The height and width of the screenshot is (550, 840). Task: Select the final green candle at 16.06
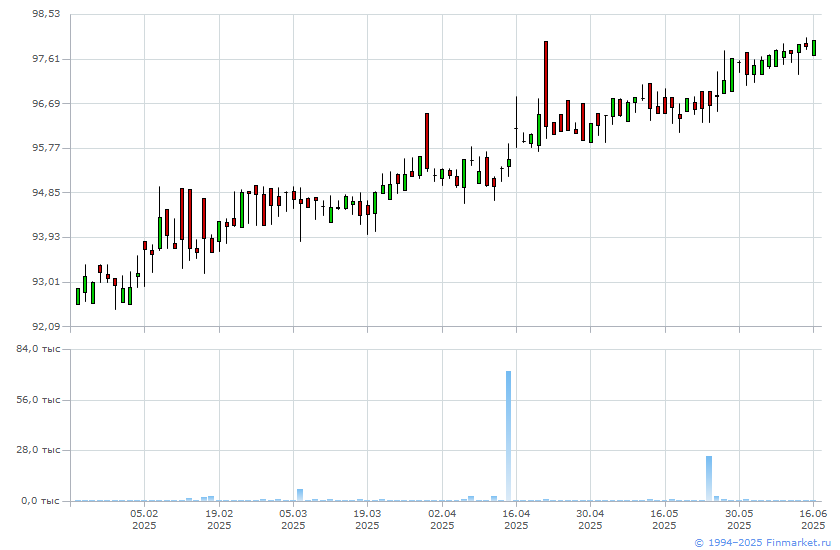814,48
